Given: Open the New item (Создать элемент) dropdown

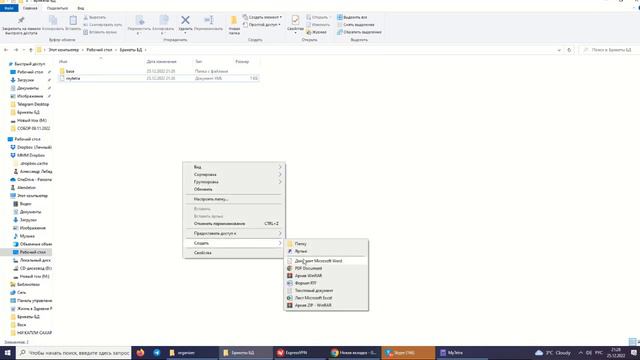Looking at the screenshot, I should pos(262,17).
